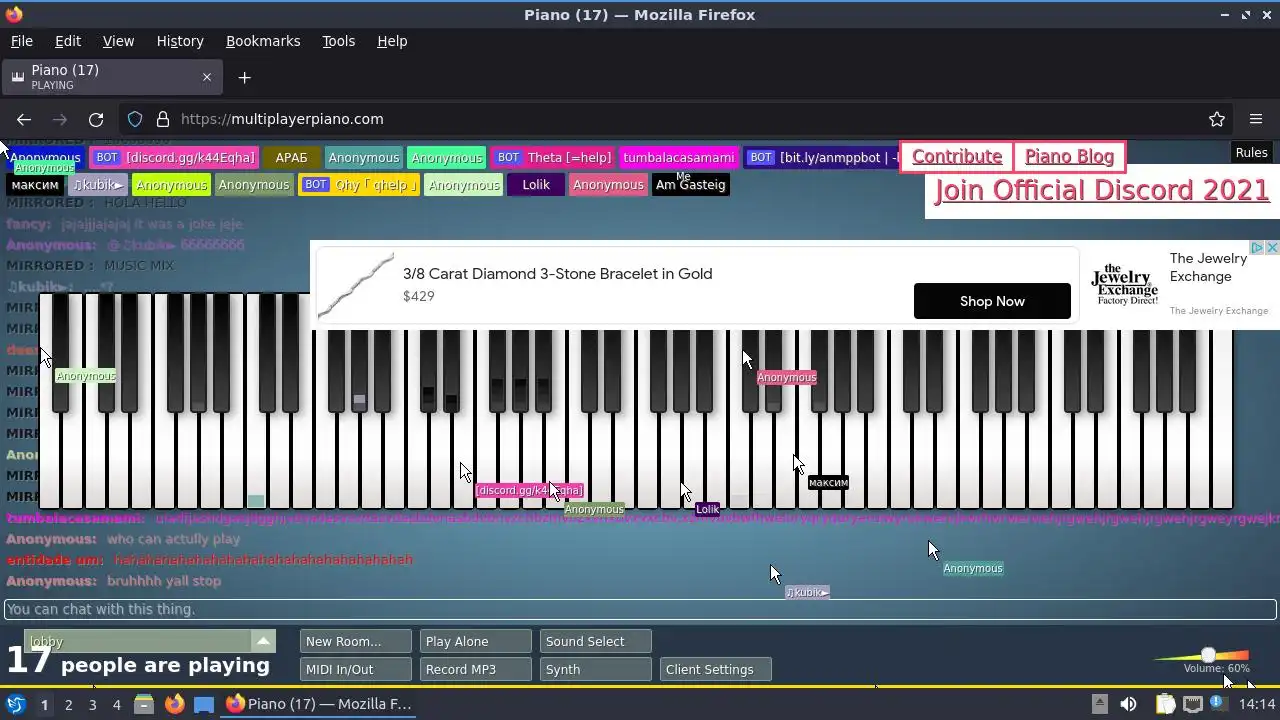Open the Synth settings button
The width and height of the screenshot is (1280, 720).
click(x=595, y=669)
